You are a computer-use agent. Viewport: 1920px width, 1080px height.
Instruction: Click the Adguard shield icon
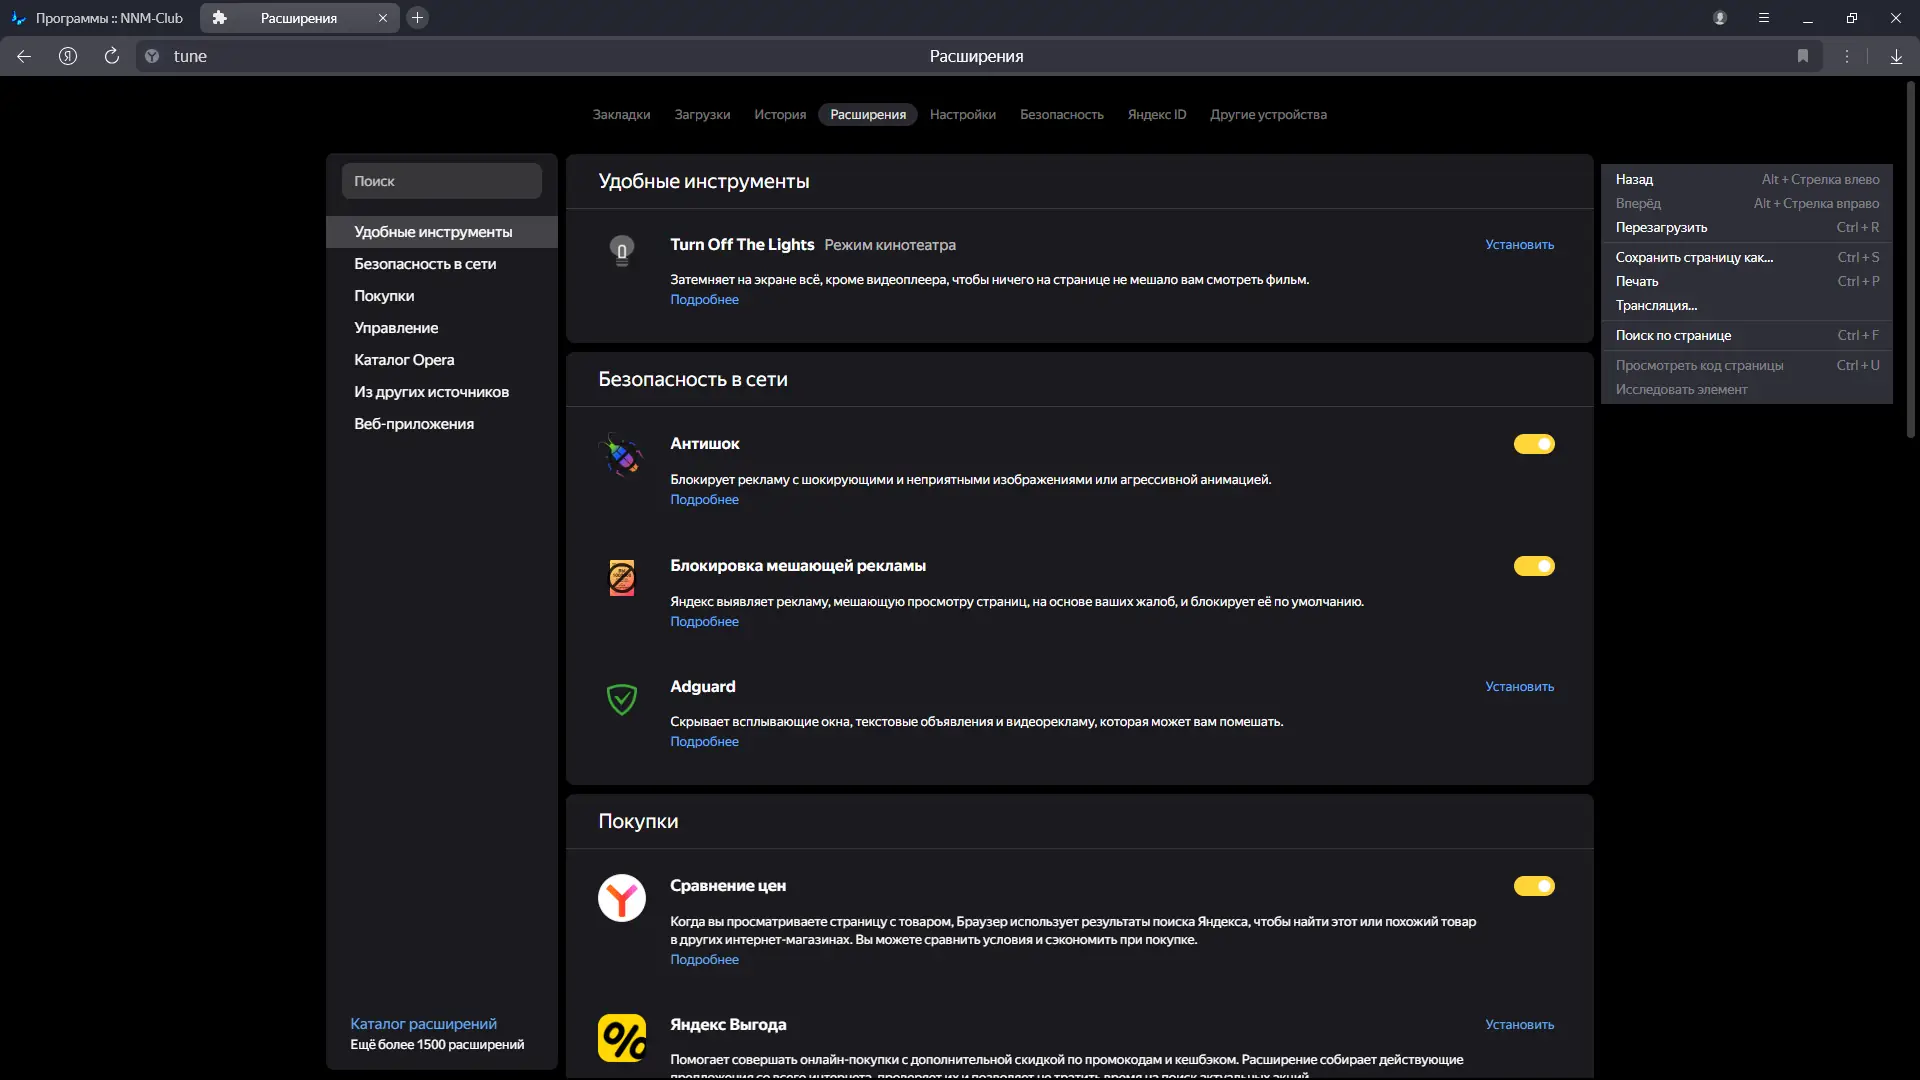pyautogui.click(x=622, y=699)
